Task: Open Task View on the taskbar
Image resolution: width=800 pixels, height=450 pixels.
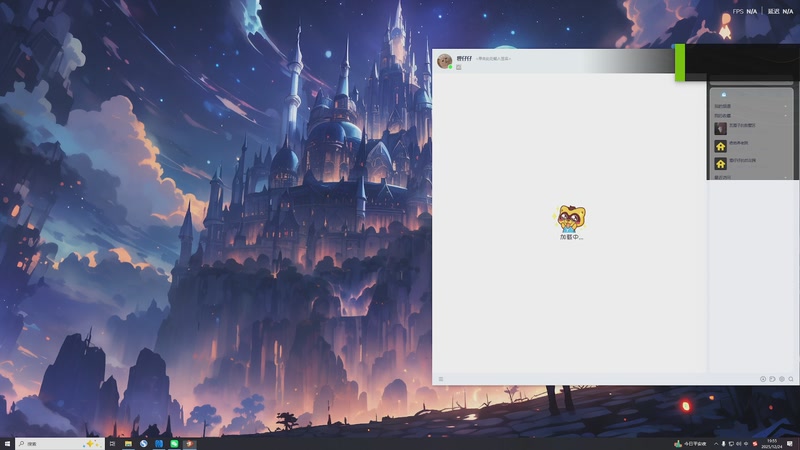Action: click(x=112, y=444)
